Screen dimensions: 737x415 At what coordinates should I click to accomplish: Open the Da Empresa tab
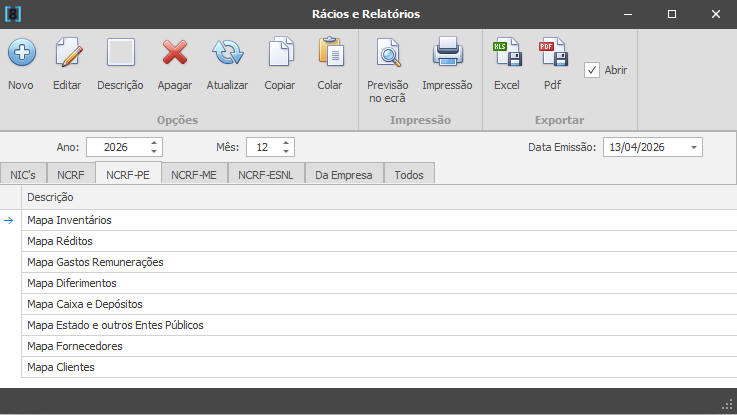(344, 175)
